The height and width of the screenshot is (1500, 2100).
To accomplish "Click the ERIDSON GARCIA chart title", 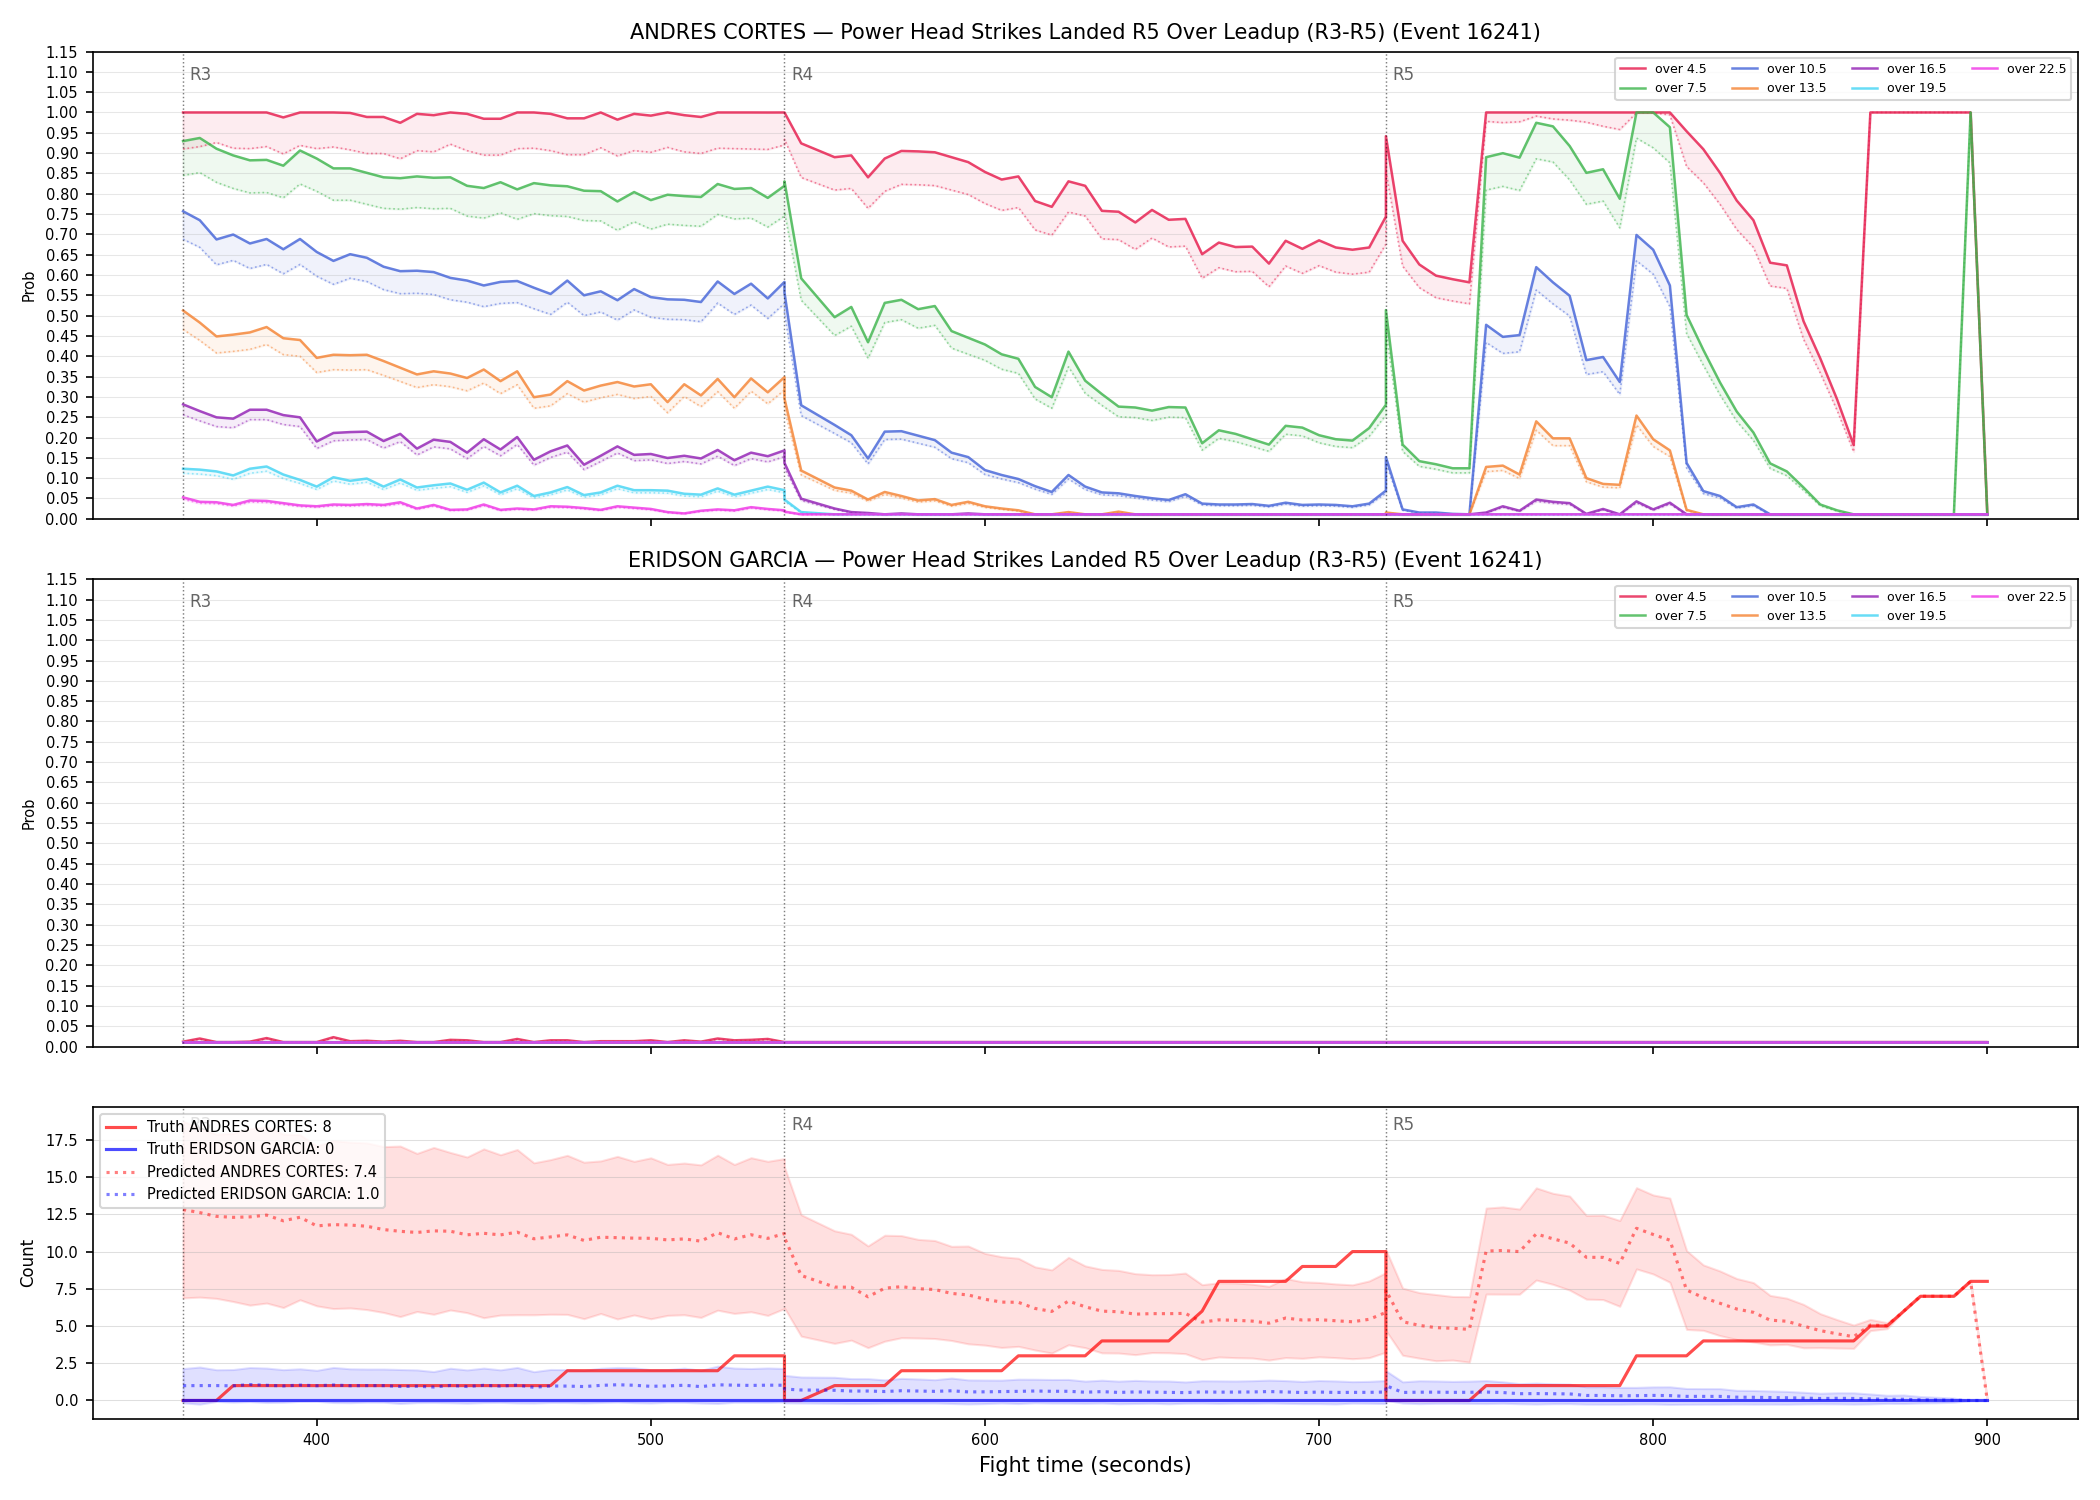I will click(x=1085, y=560).
